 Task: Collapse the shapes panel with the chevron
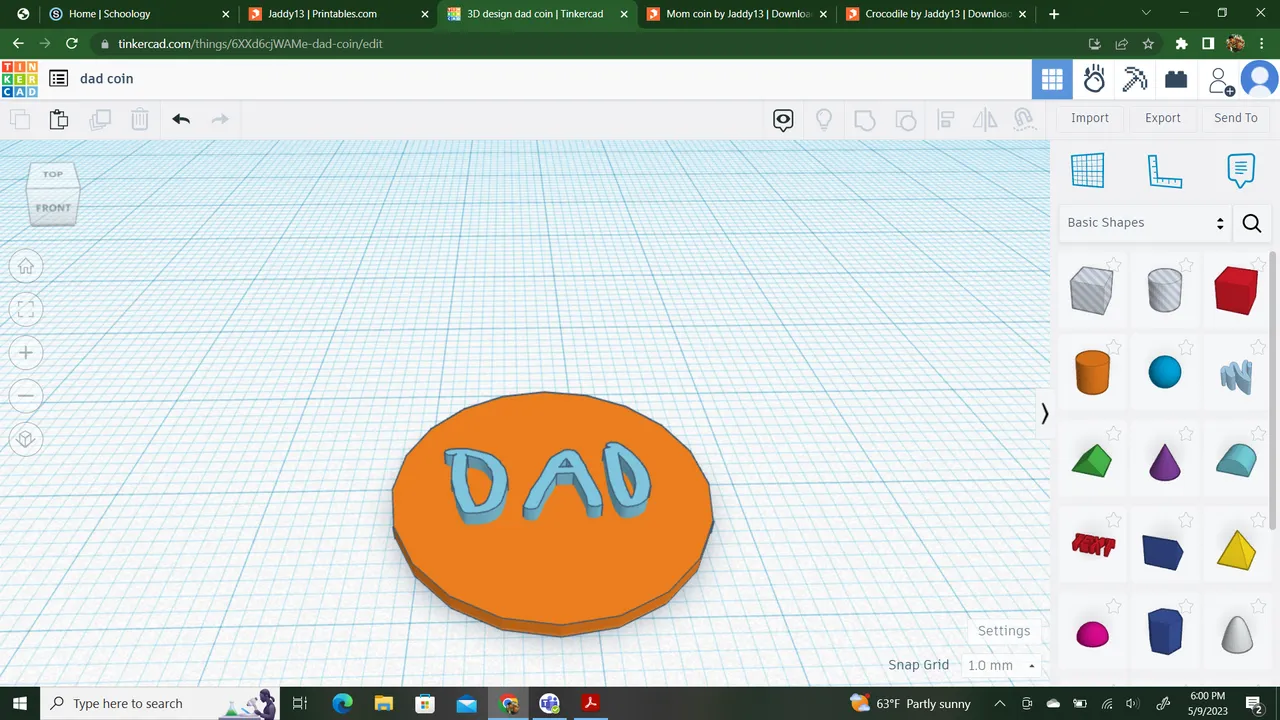pos(1044,413)
